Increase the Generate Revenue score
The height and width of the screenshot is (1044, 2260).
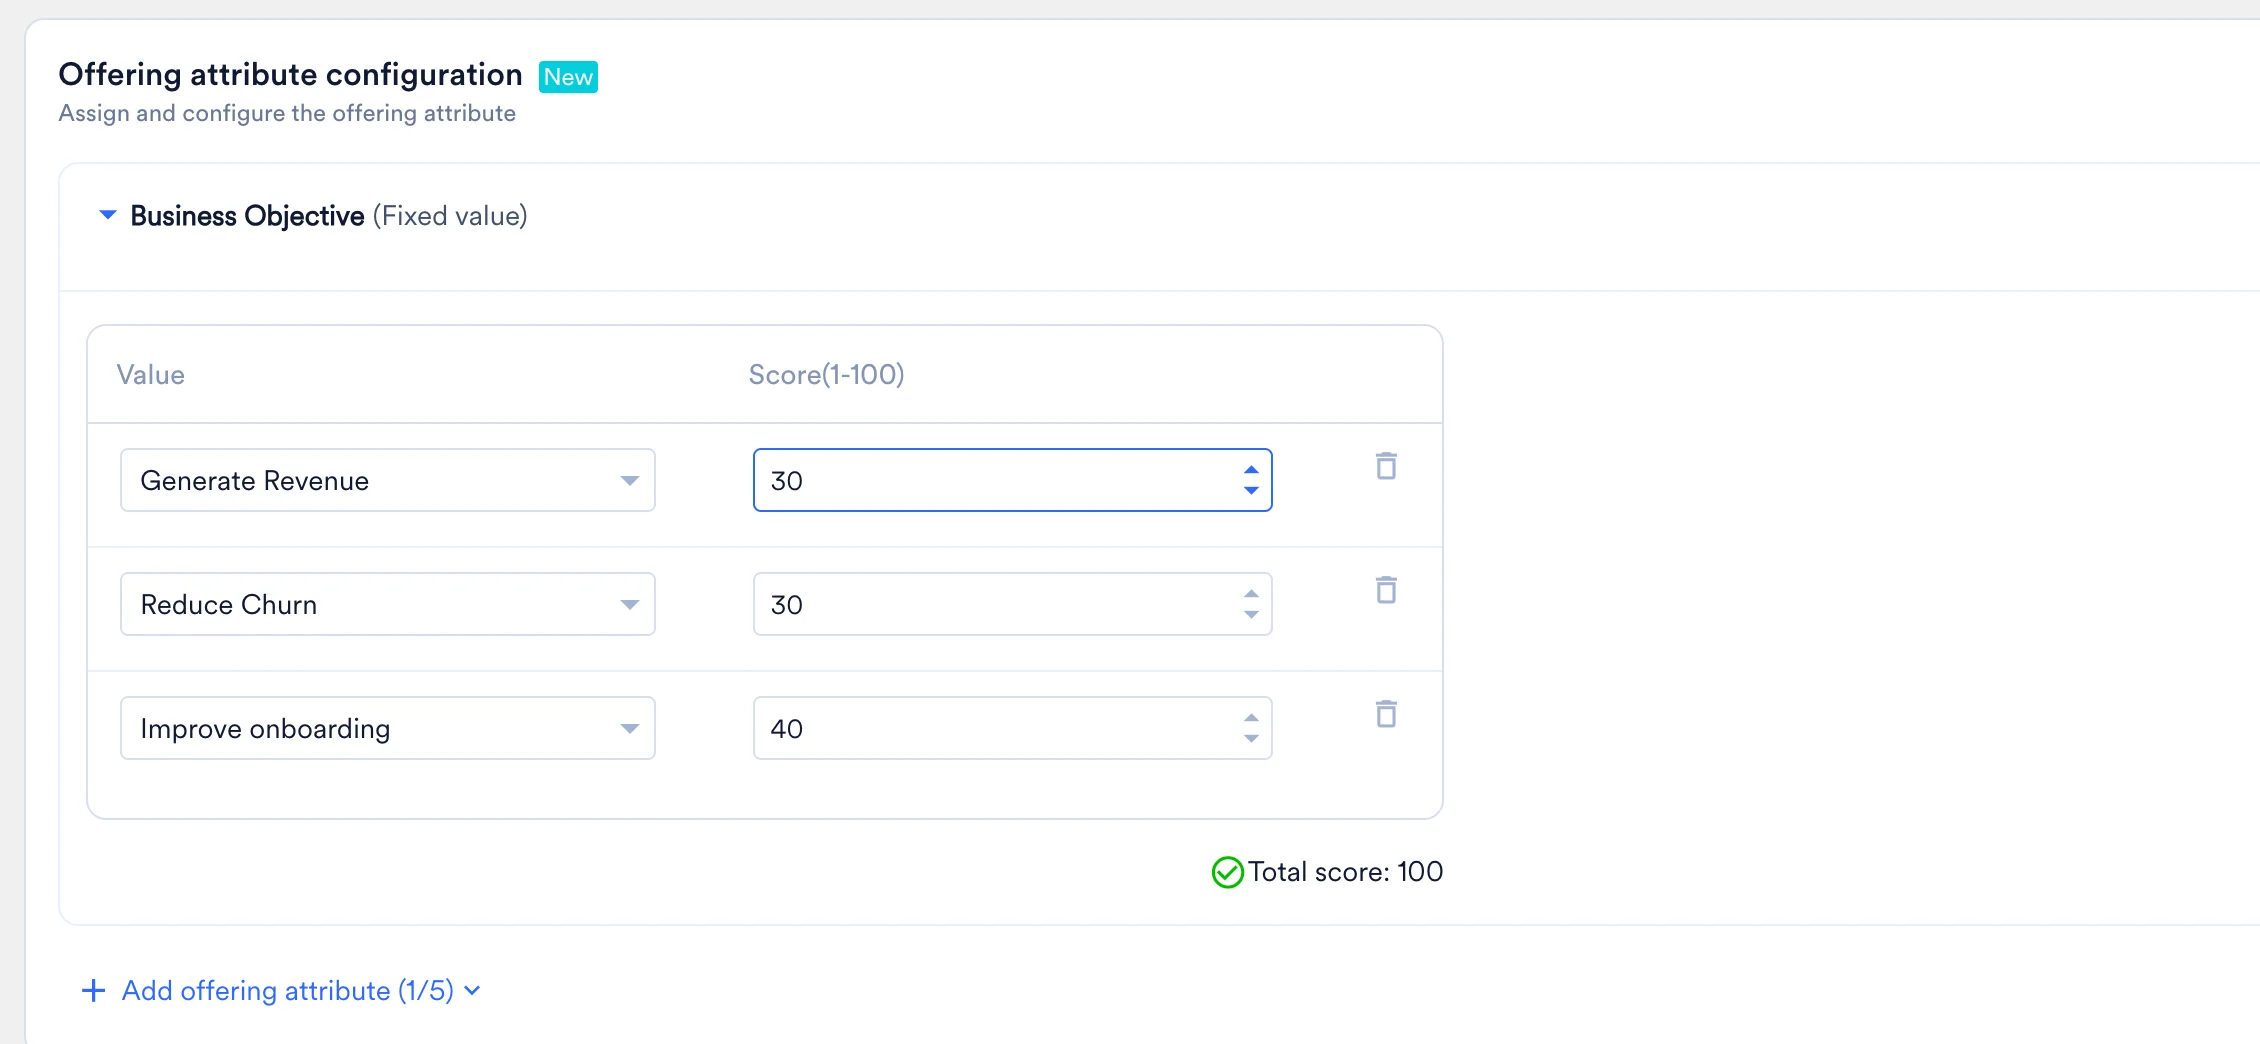click(x=1251, y=470)
